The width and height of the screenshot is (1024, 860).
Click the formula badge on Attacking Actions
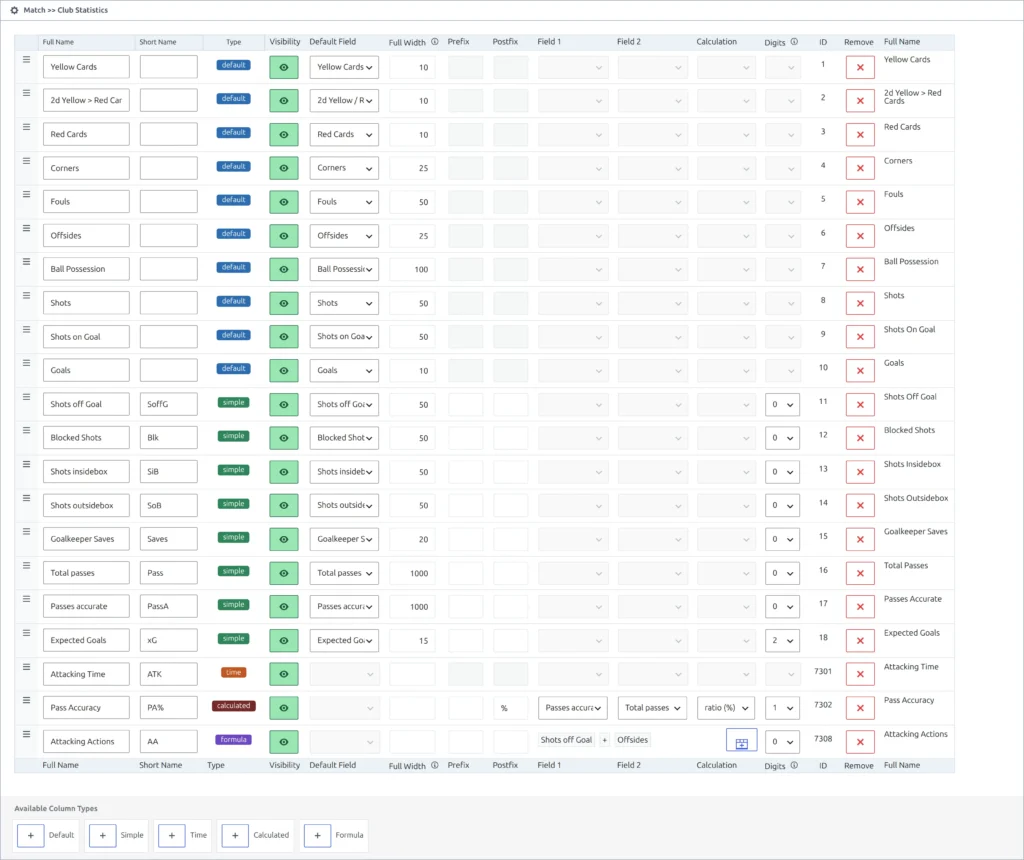coord(233,740)
